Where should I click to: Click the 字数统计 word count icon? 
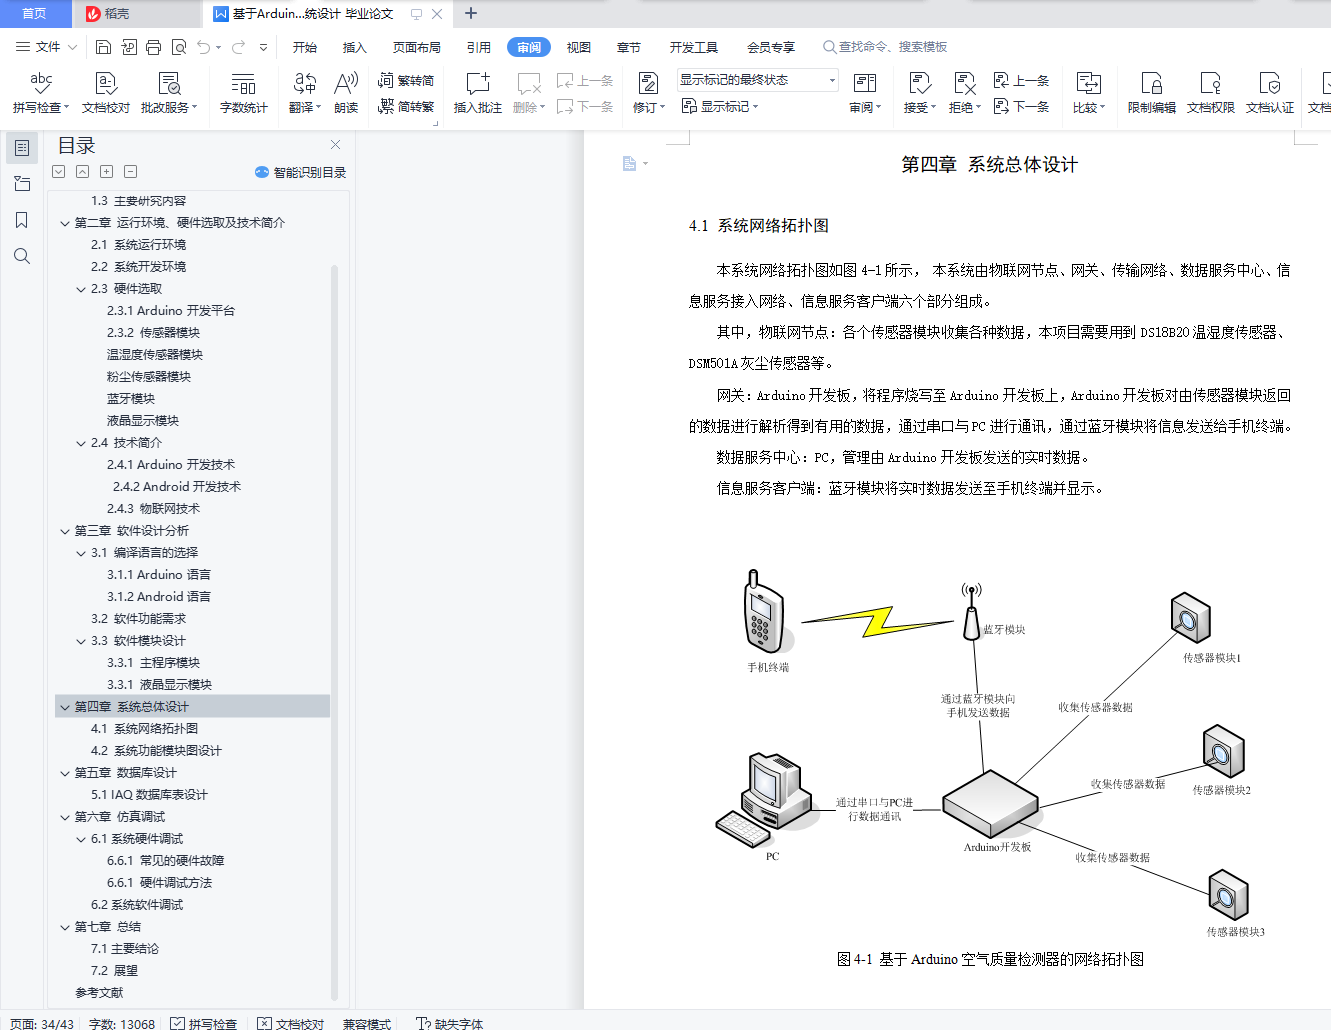click(x=243, y=92)
